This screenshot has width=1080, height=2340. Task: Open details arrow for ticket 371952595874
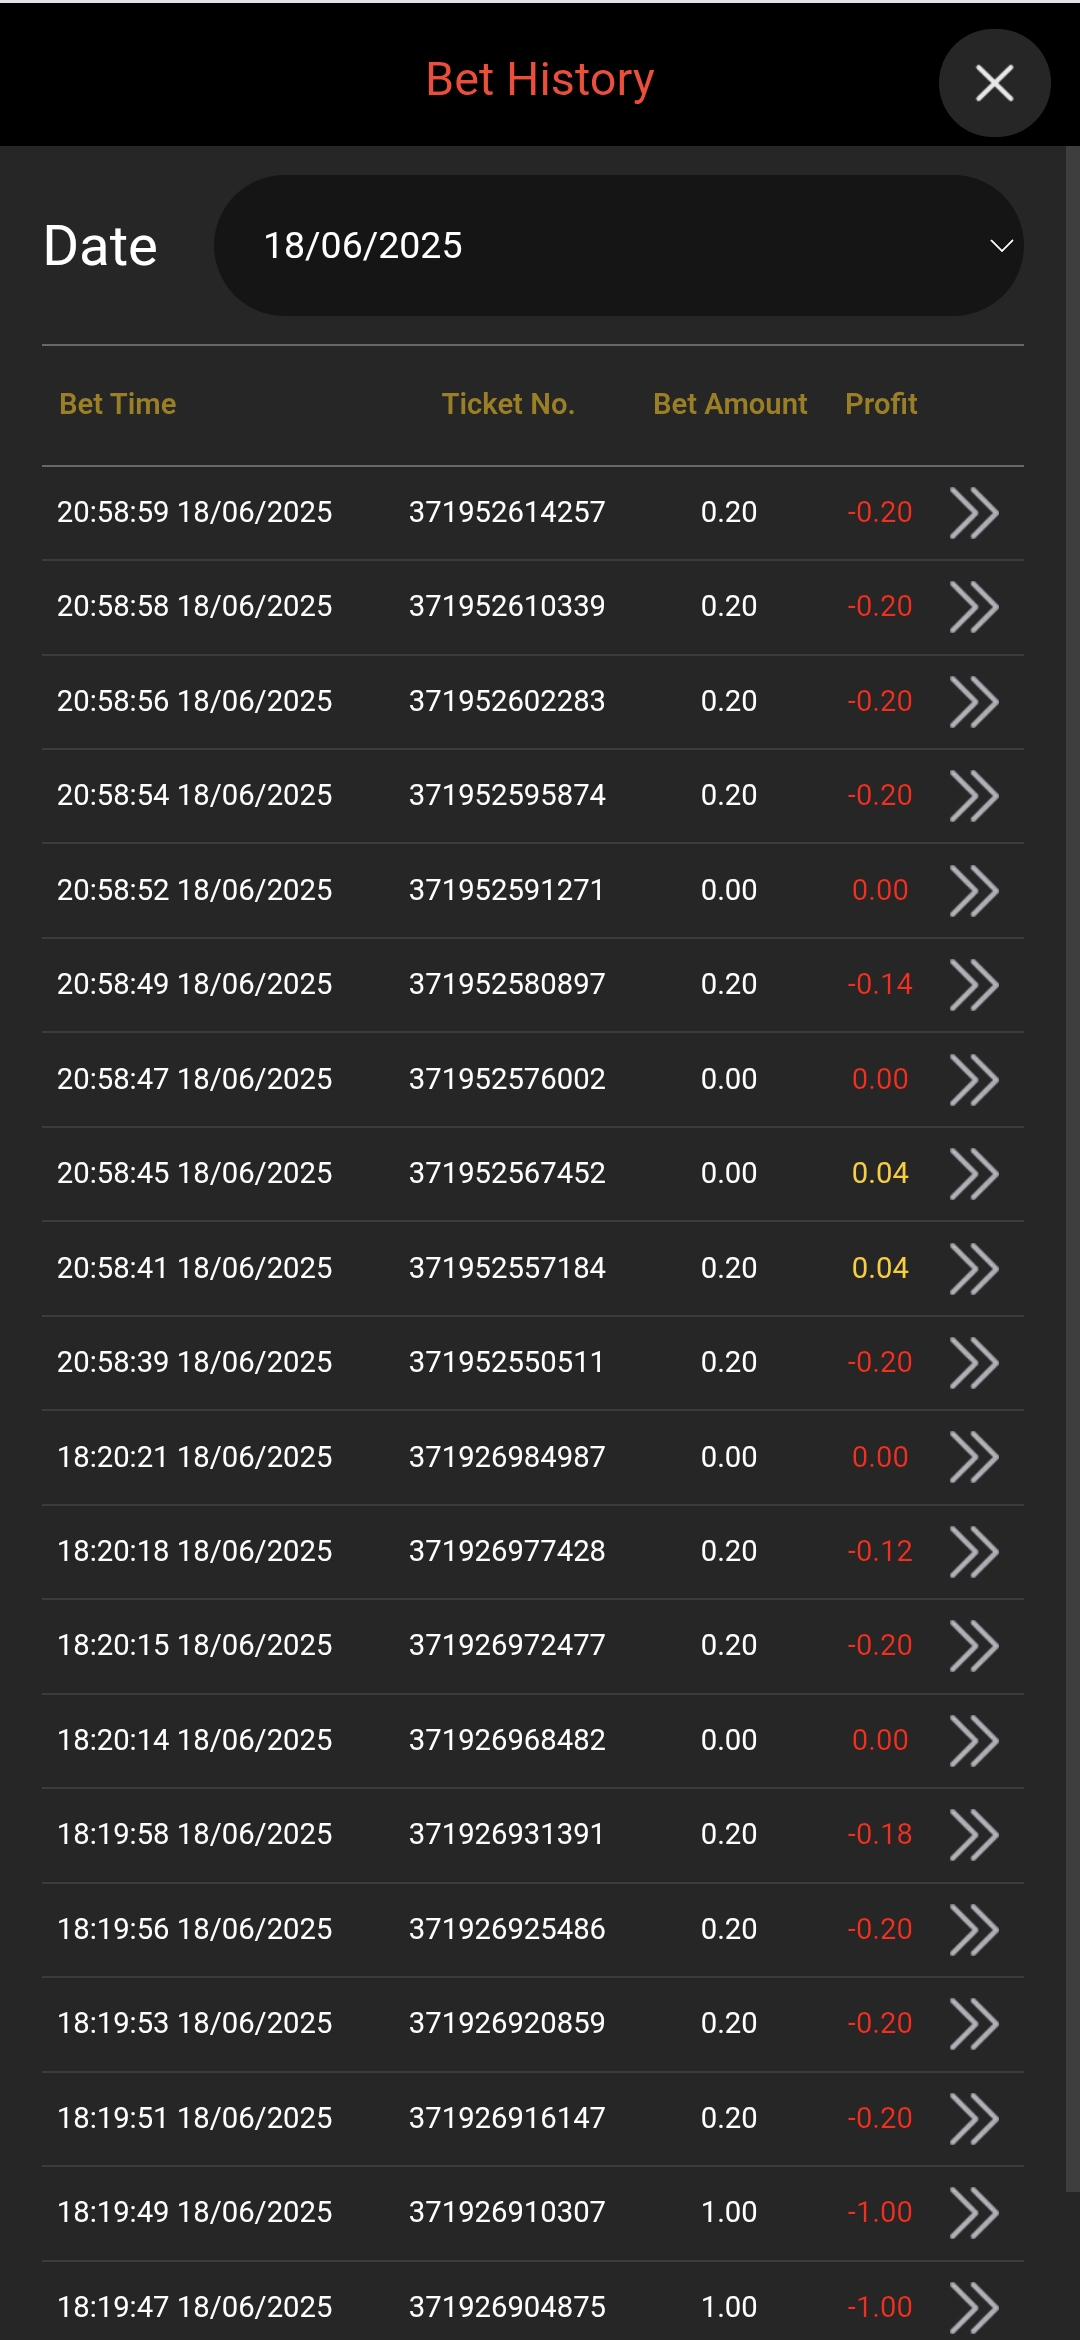click(974, 796)
